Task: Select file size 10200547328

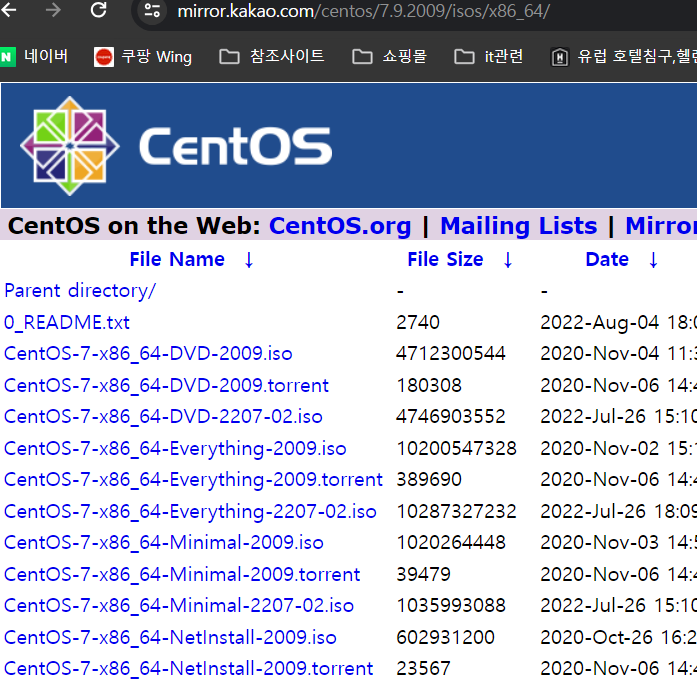Action: 456,449
